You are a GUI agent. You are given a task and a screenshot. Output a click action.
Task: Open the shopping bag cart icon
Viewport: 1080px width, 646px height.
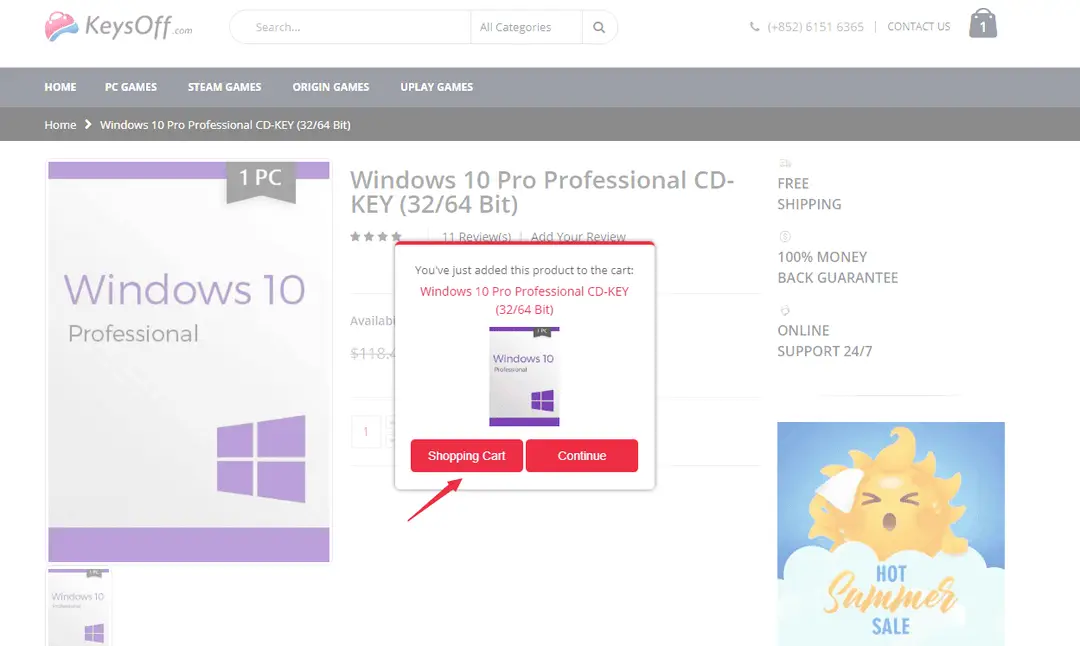click(983, 23)
